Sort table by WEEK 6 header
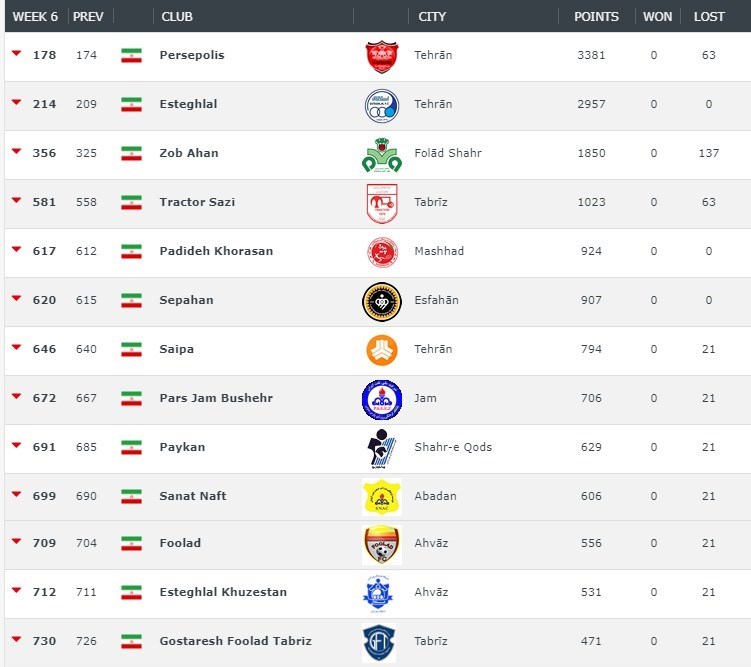The height and width of the screenshot is (667, 751). point(35,17)
